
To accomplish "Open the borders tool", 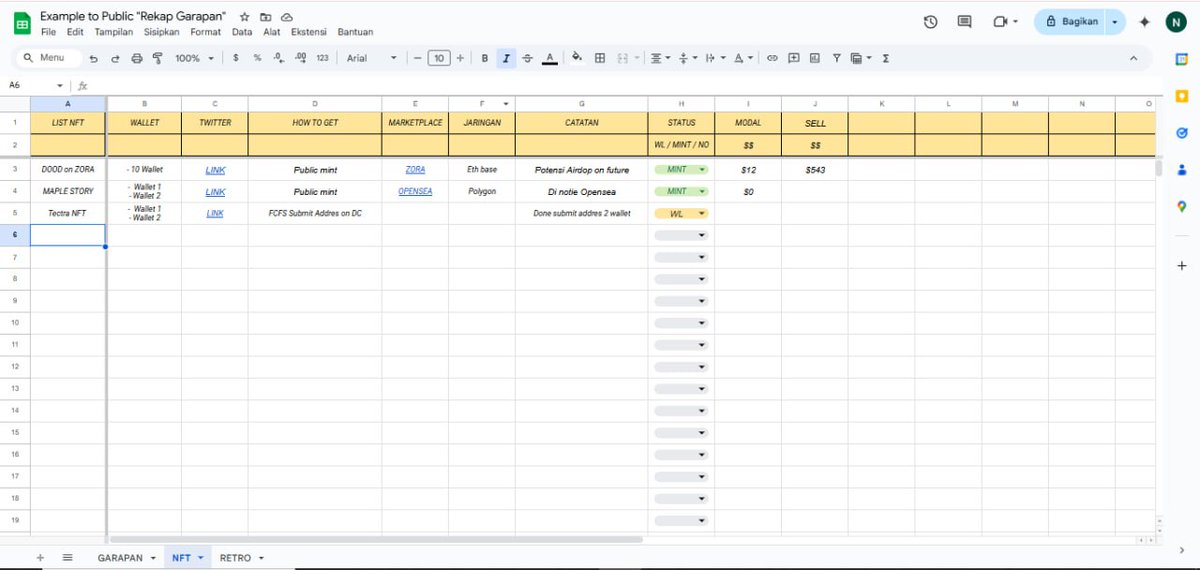I will pos(600,58).
